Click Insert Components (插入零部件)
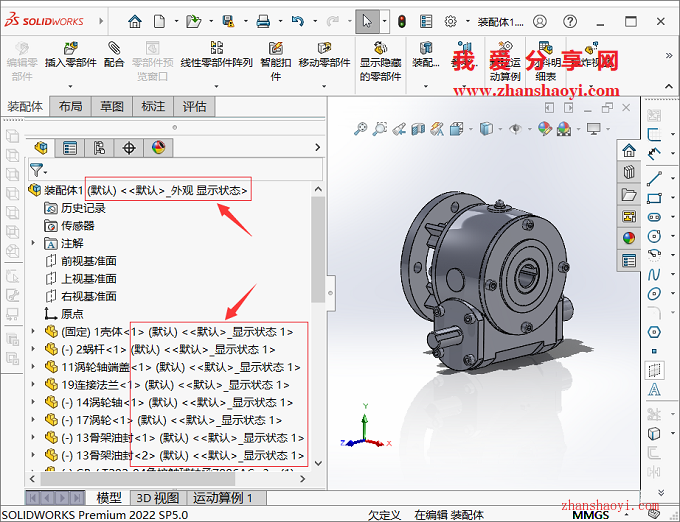The height and width of the screenshot is (522, 680). point(71,55)
